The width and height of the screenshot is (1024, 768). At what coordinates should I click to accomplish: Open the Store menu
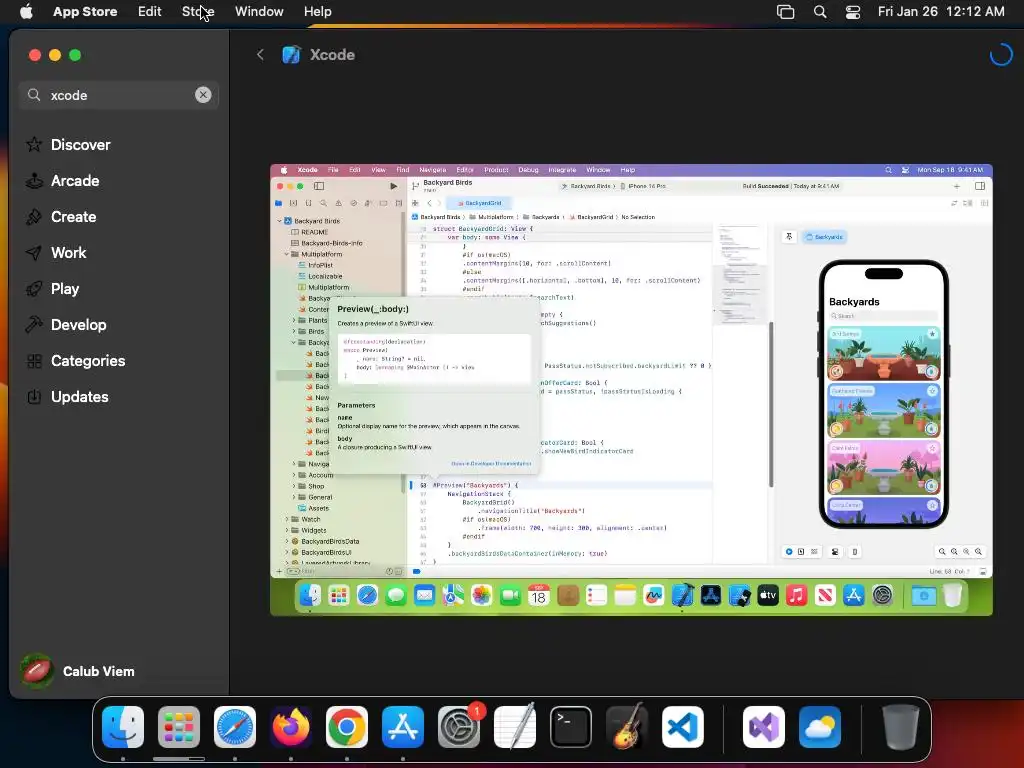coord(198,11)
